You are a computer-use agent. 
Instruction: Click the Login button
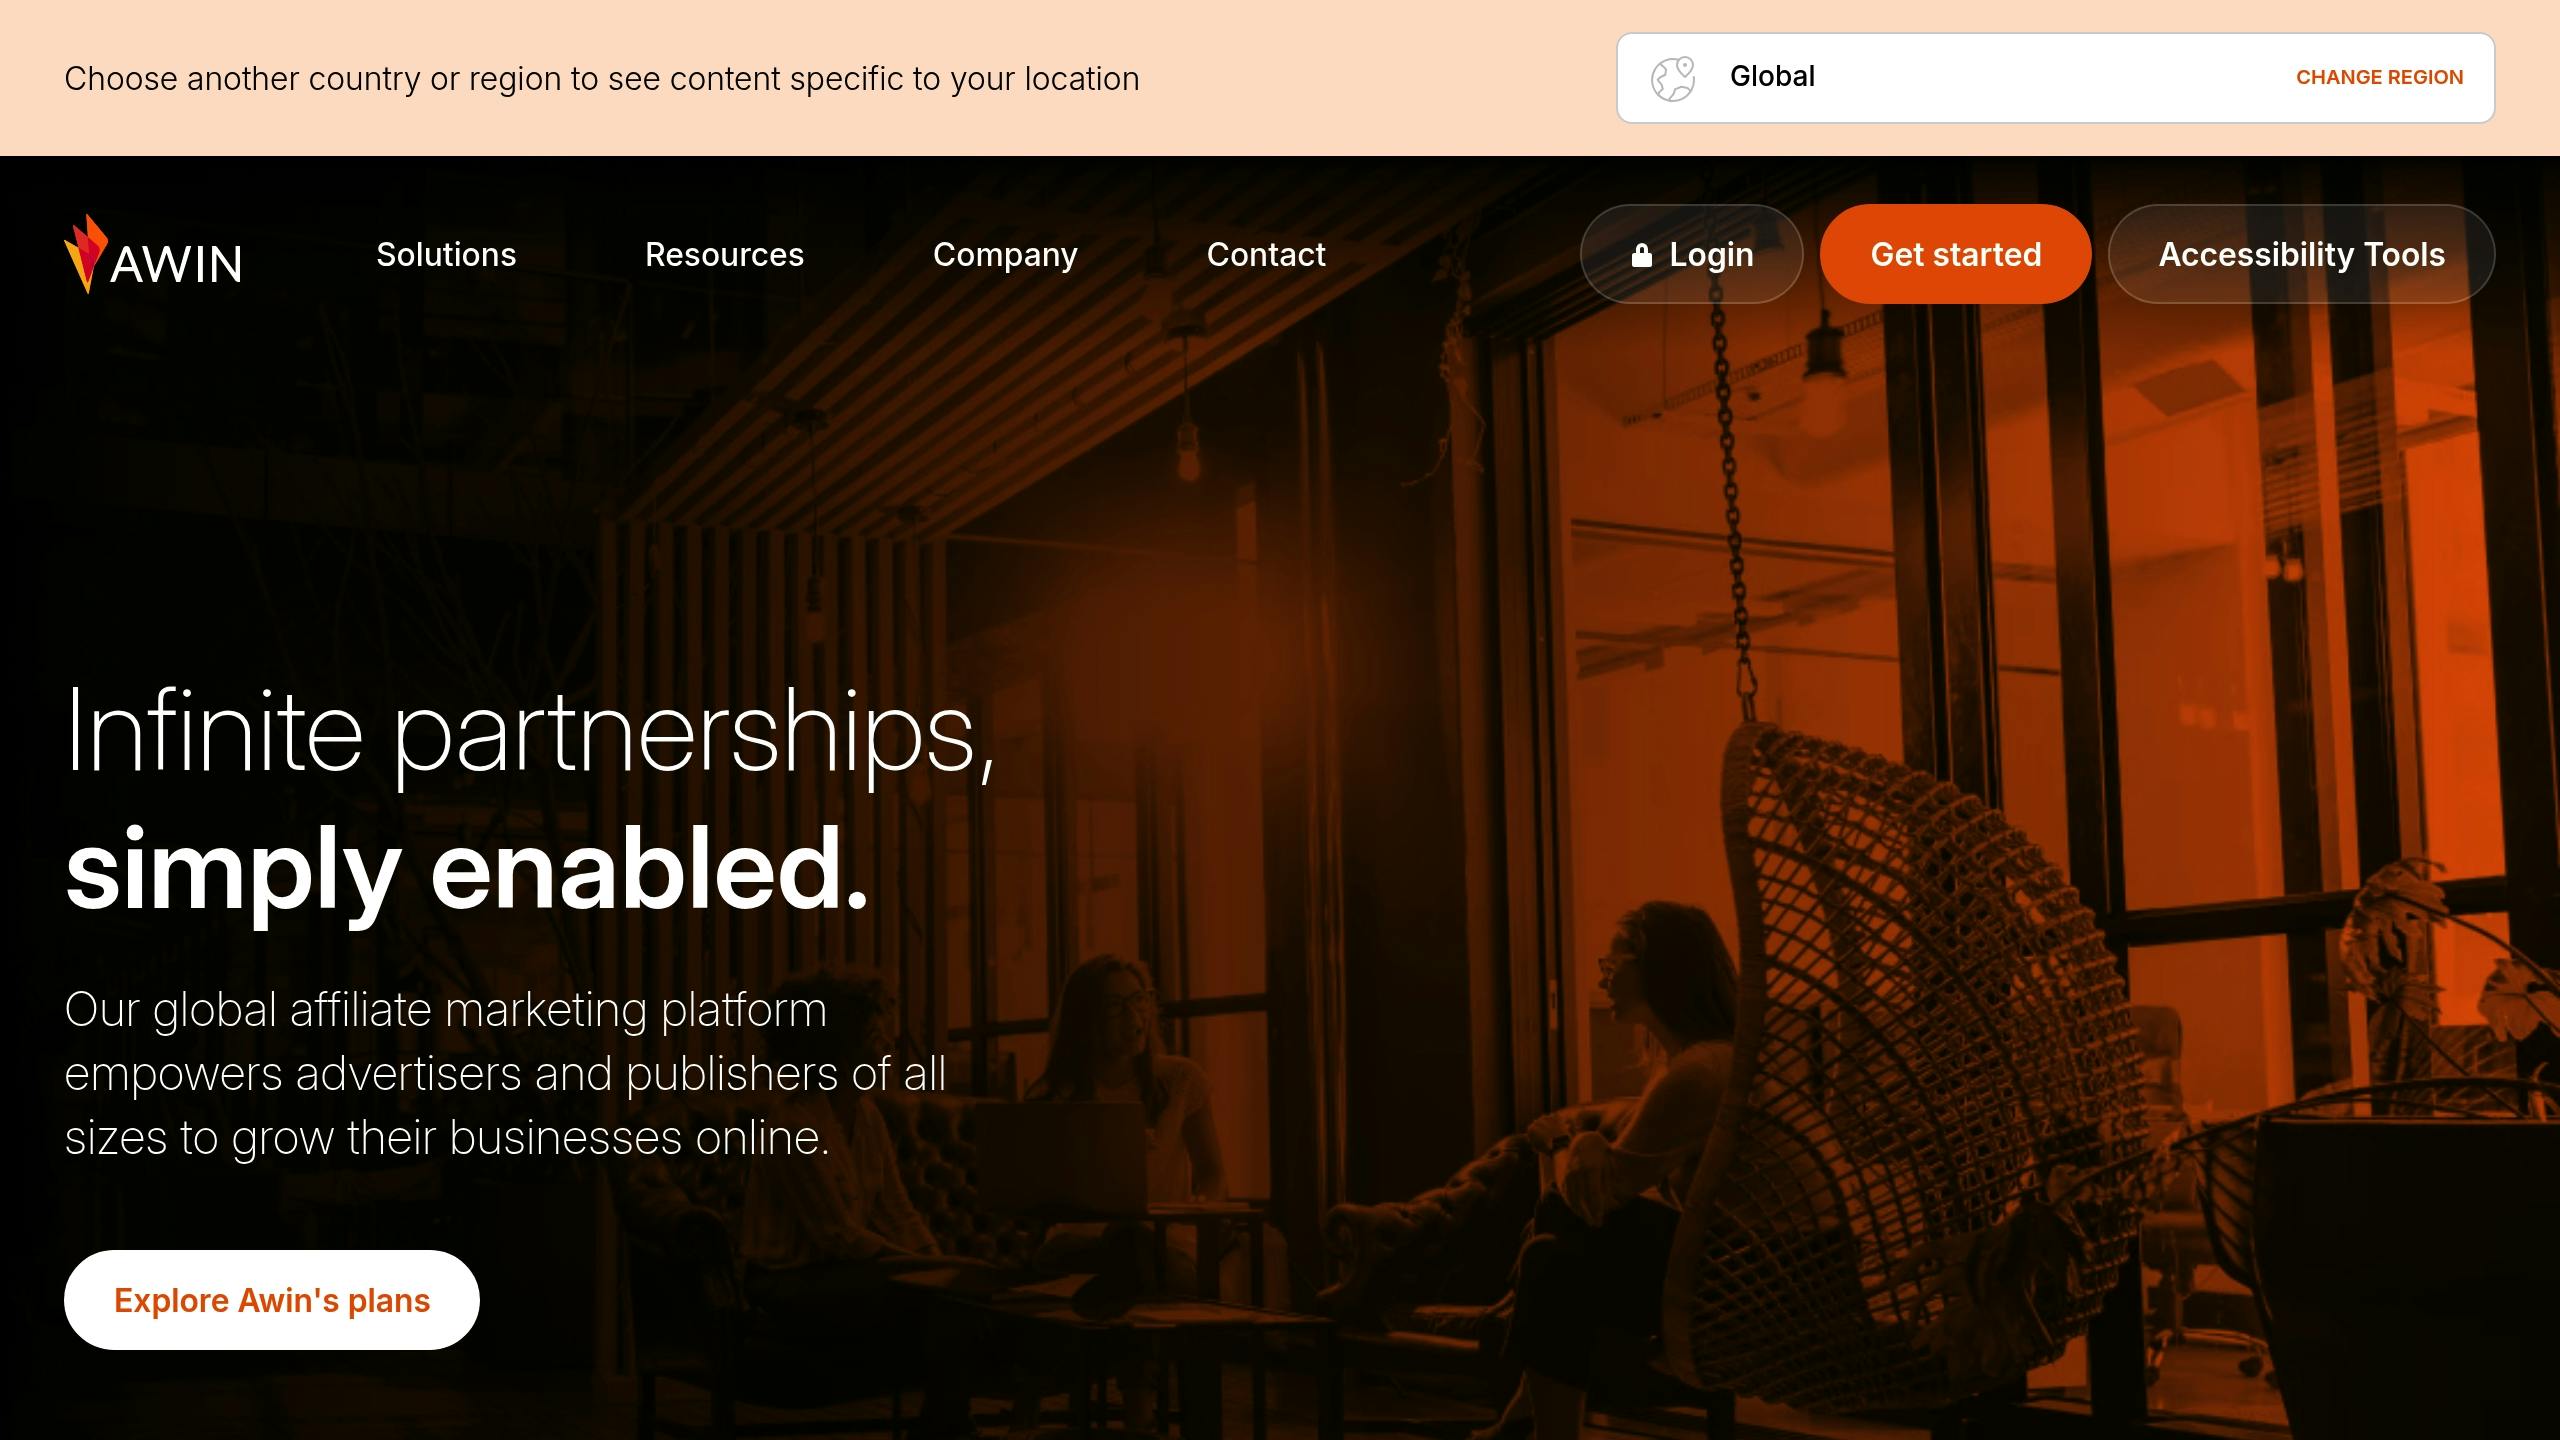1692,254
